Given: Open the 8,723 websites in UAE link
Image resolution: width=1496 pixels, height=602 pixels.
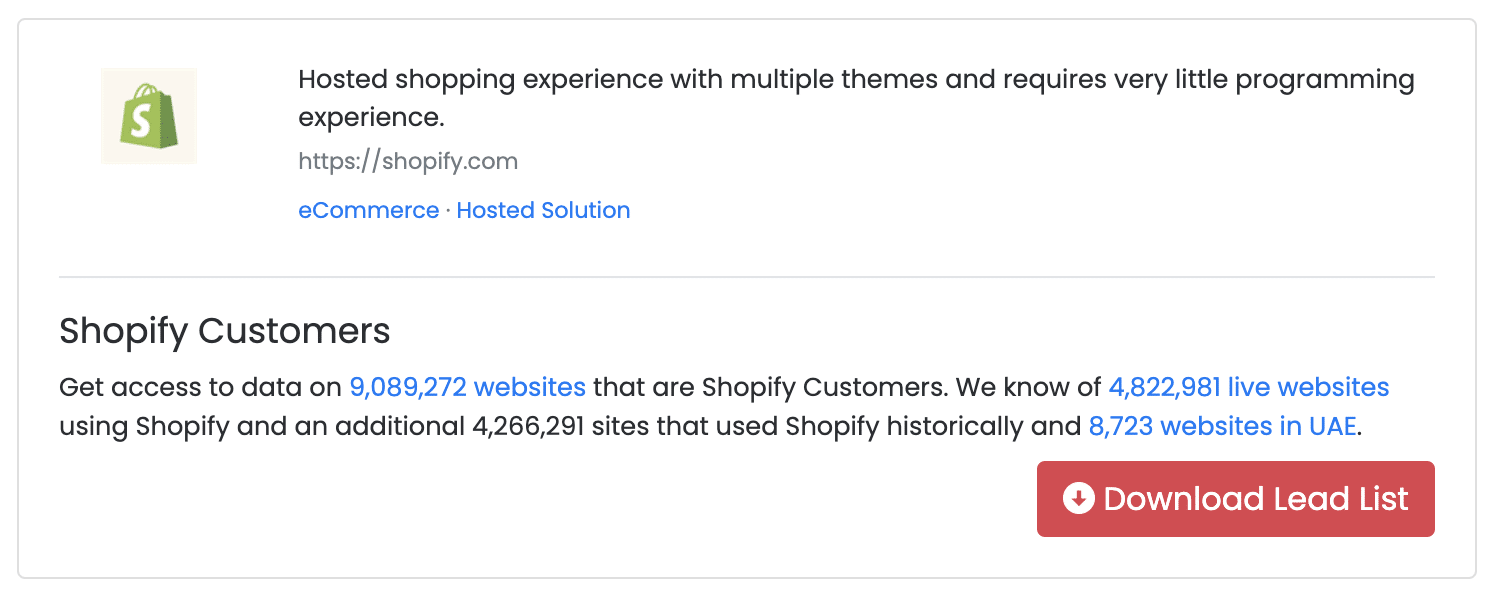Looking at the screenshot, I should pos(1221,427).
